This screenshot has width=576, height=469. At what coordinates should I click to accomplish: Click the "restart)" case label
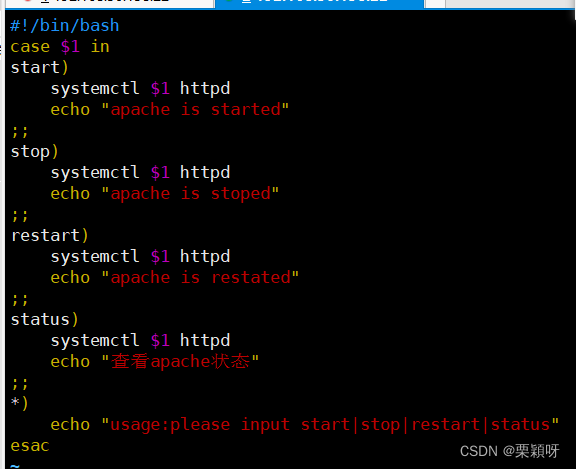click(x=50, y=235)
